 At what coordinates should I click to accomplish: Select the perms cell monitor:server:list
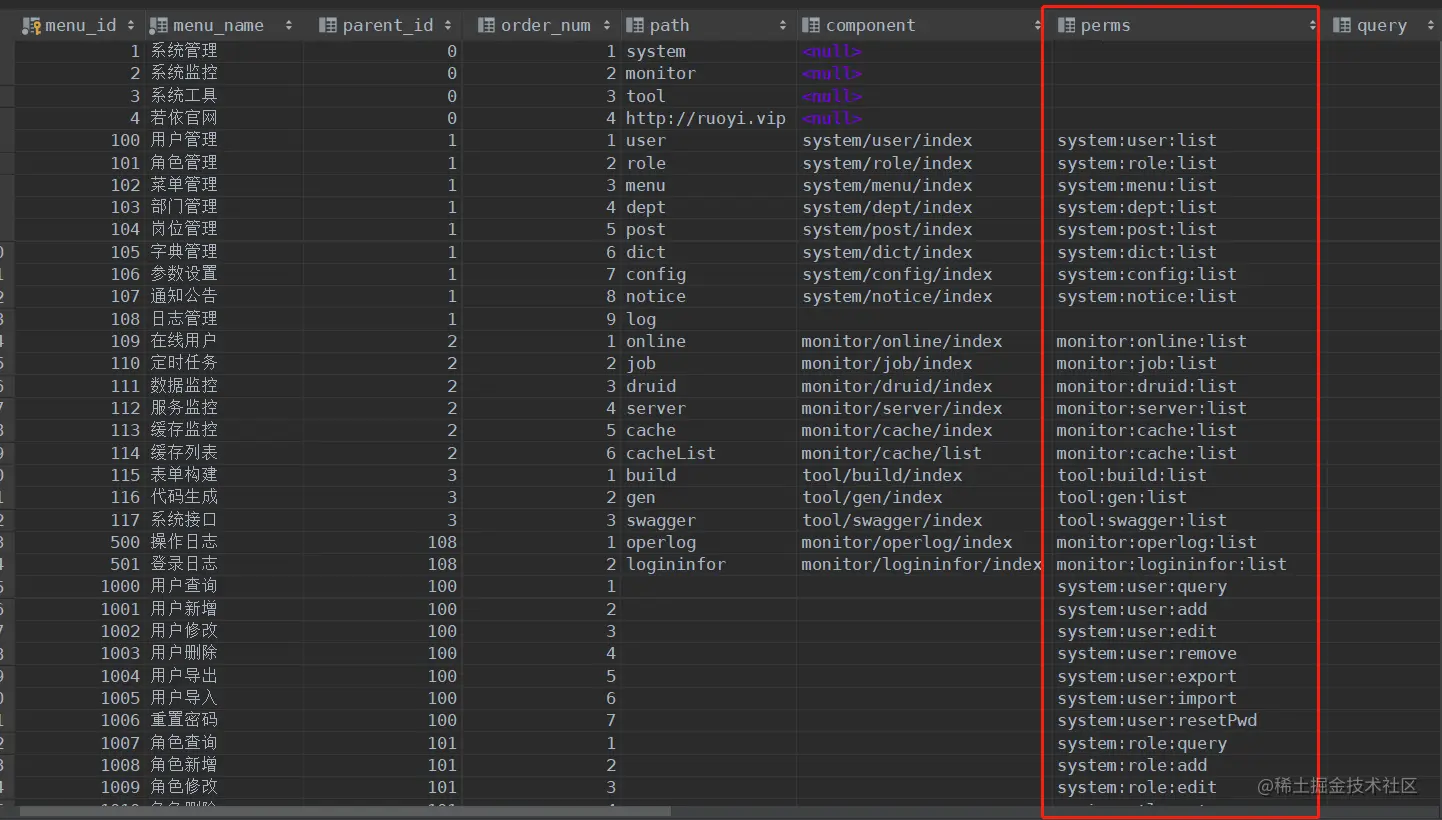(1152, 408)
